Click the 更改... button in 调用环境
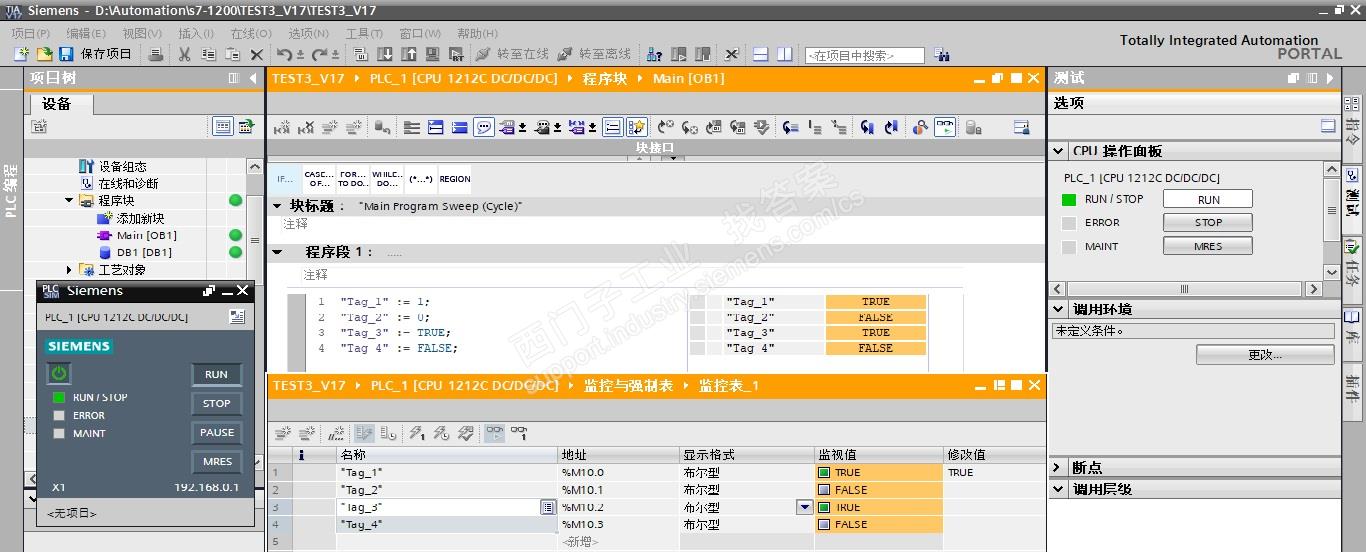Image resolution: width=1366 pixels, height=552 pixels. click(1265, 355)
